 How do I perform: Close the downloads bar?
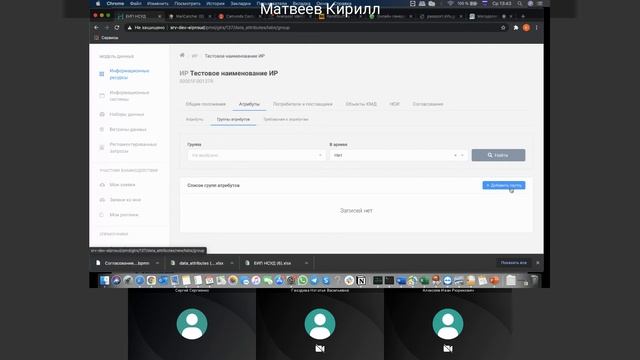(538, 263)
